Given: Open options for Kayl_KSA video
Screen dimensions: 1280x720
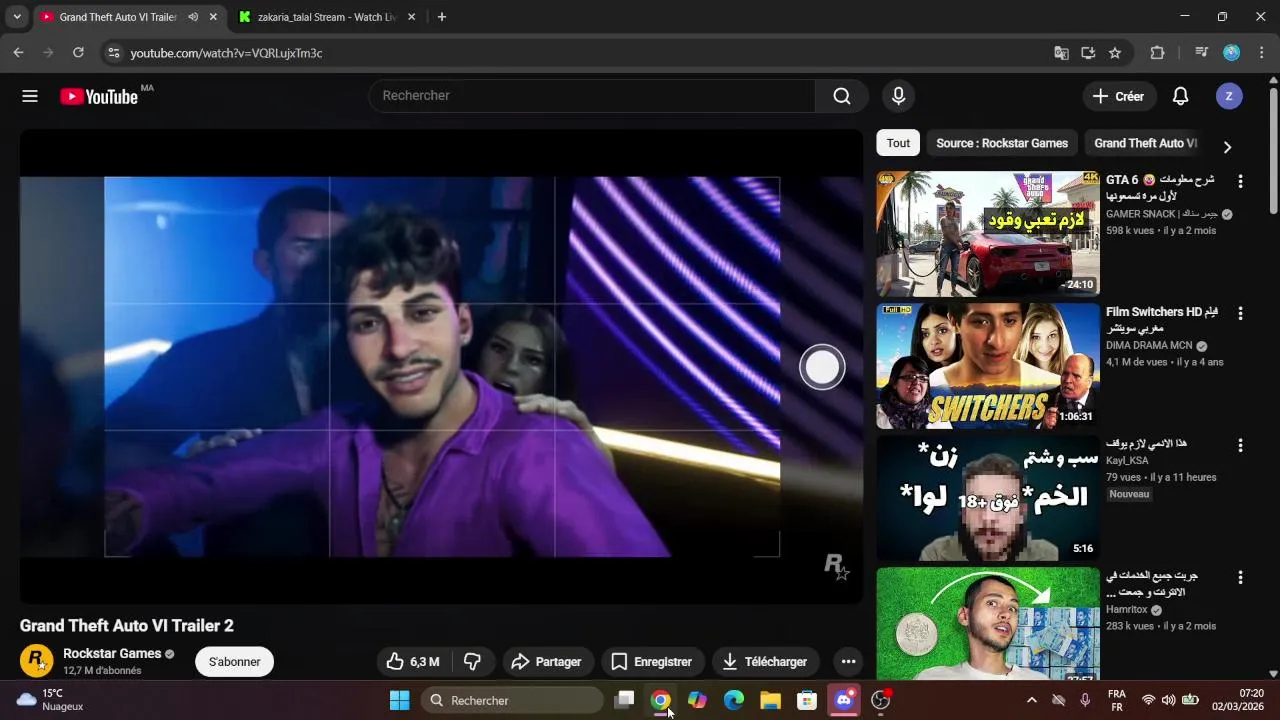Looking at the screenshot, I should coord(1240,445).
